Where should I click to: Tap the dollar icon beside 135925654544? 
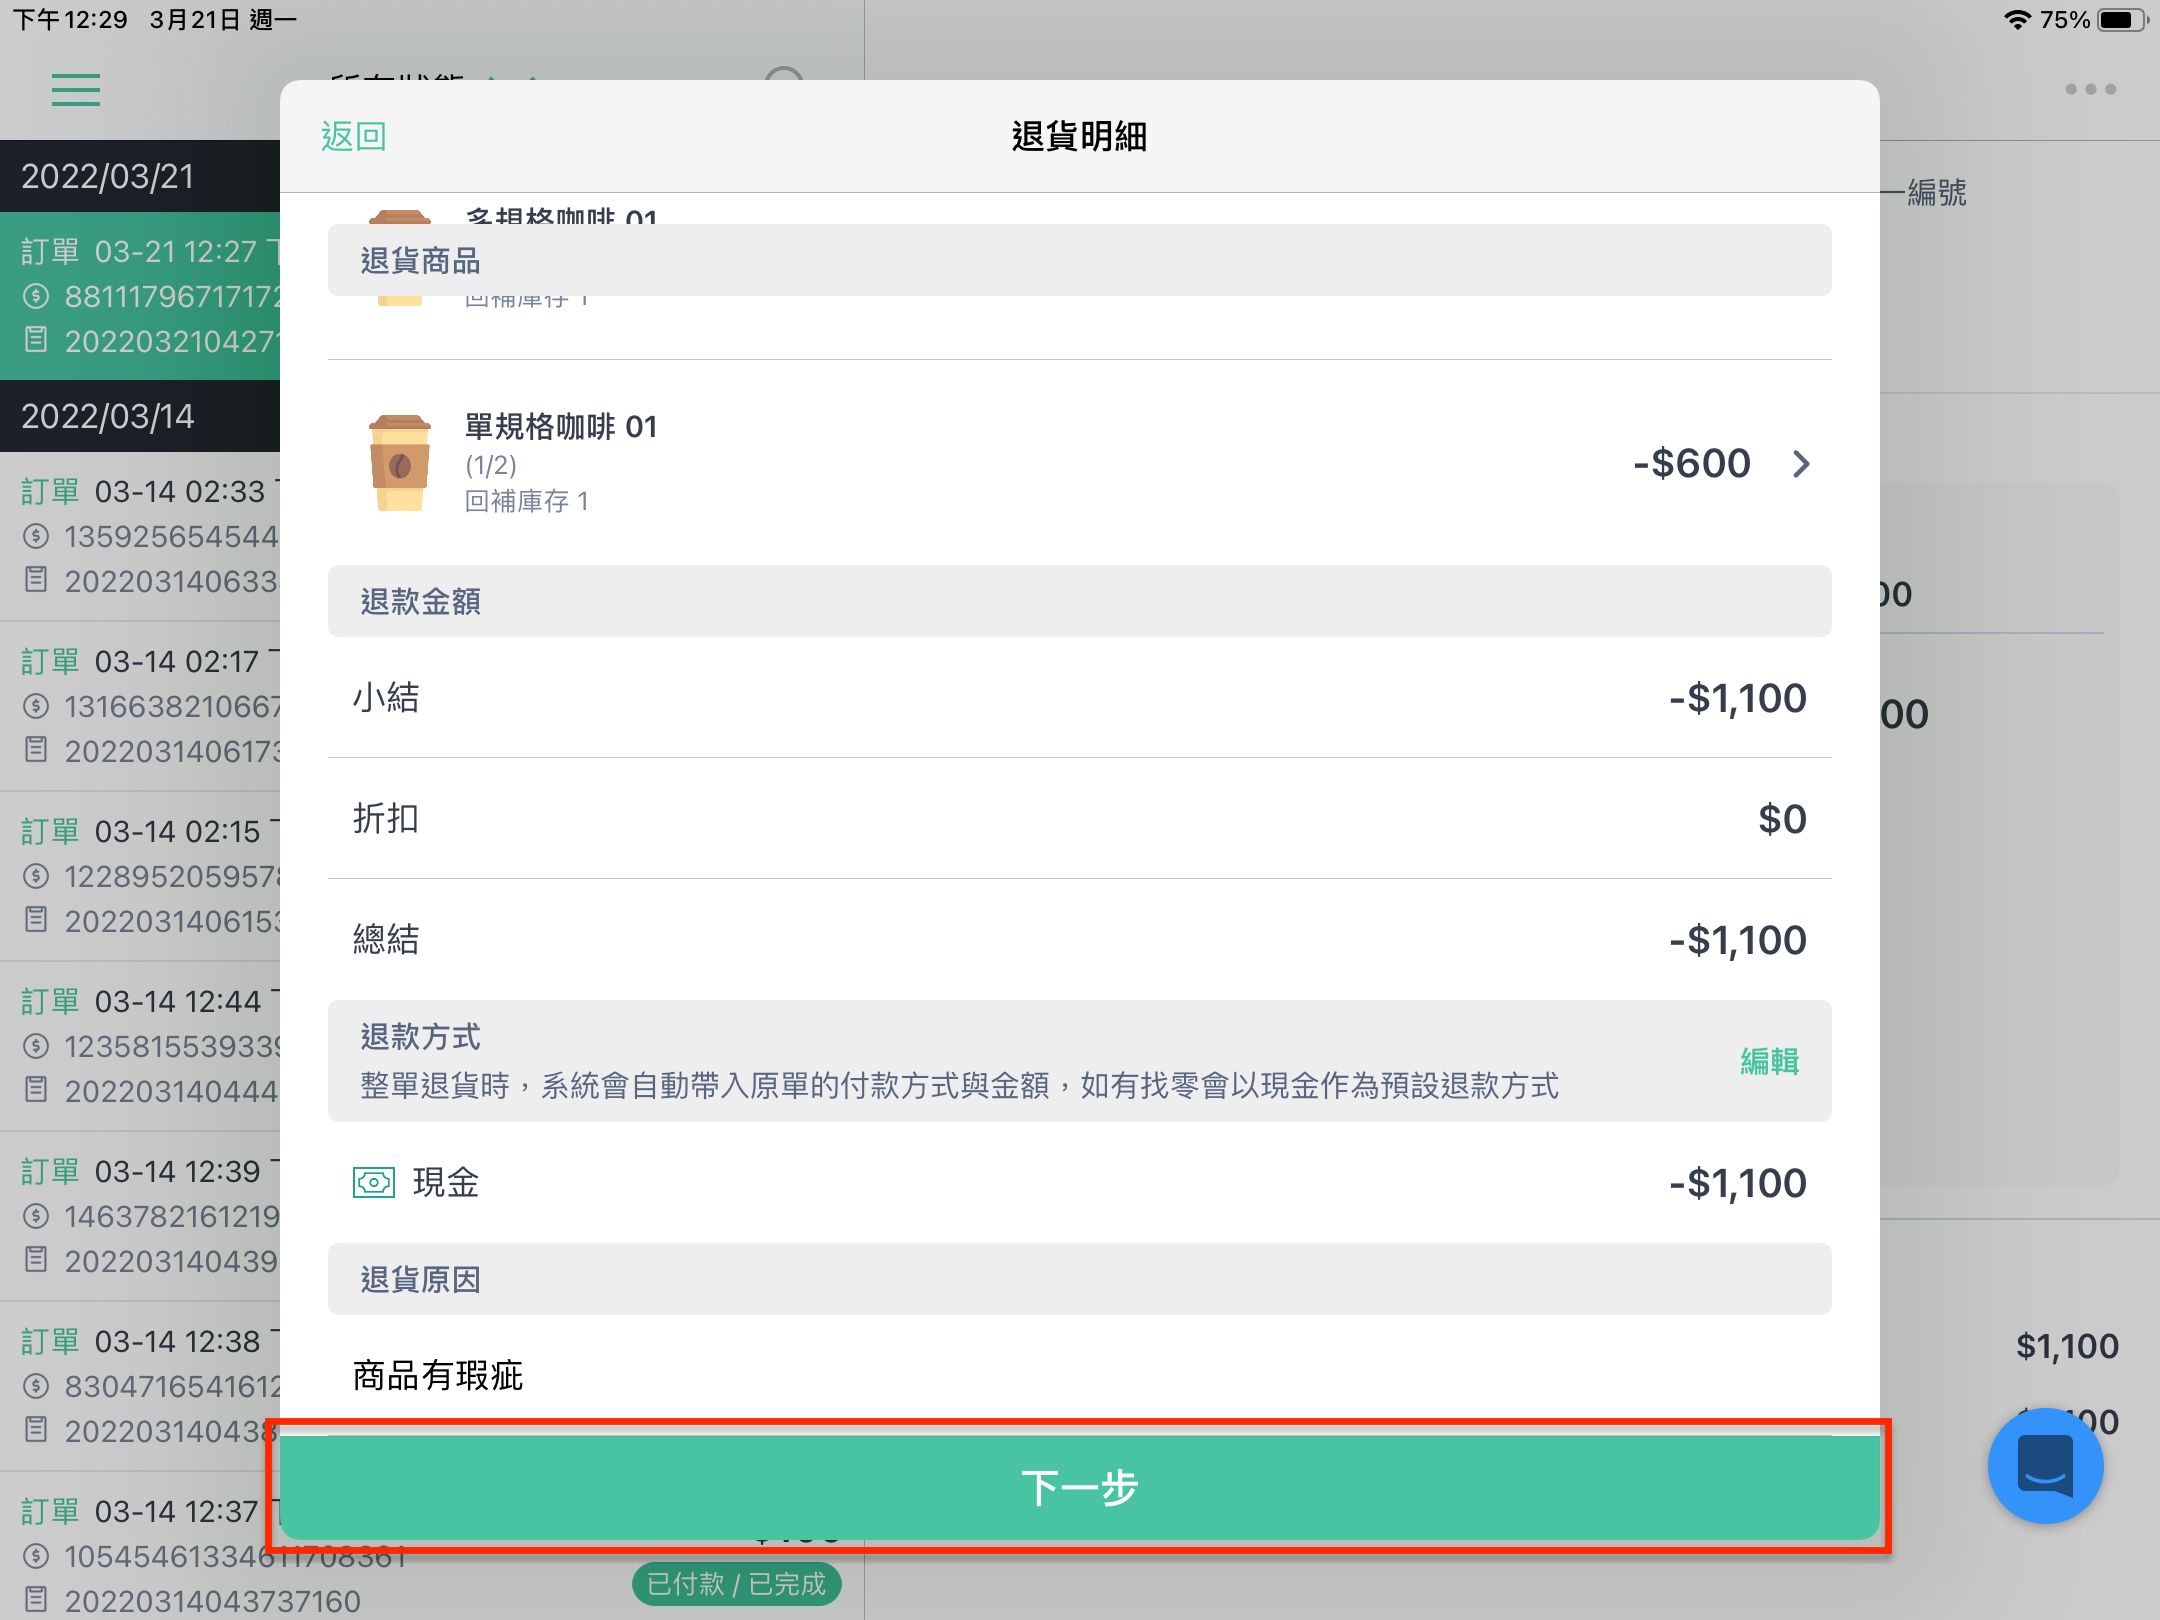coord(36,536)
